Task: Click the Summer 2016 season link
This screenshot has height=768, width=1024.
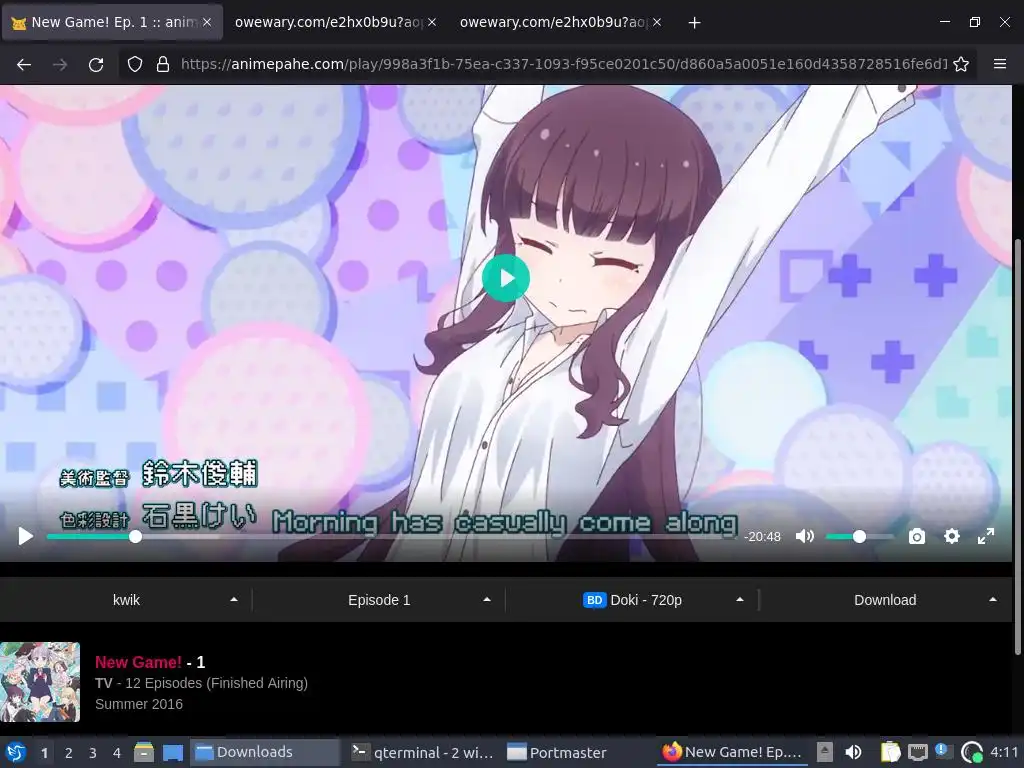Action: click(x=139, y=704)
